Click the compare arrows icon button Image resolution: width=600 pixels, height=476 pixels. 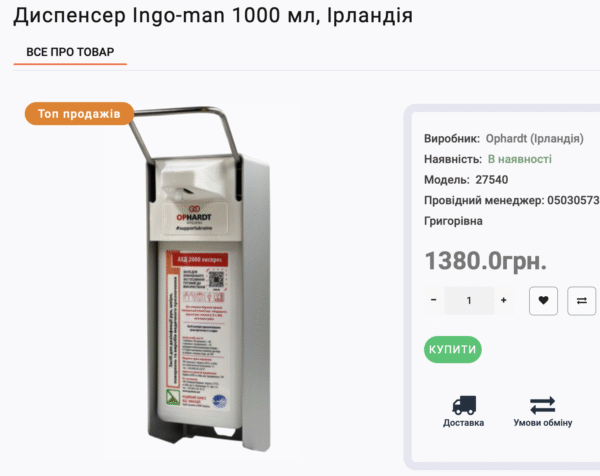pyautogui.click(x=582, y=301)
